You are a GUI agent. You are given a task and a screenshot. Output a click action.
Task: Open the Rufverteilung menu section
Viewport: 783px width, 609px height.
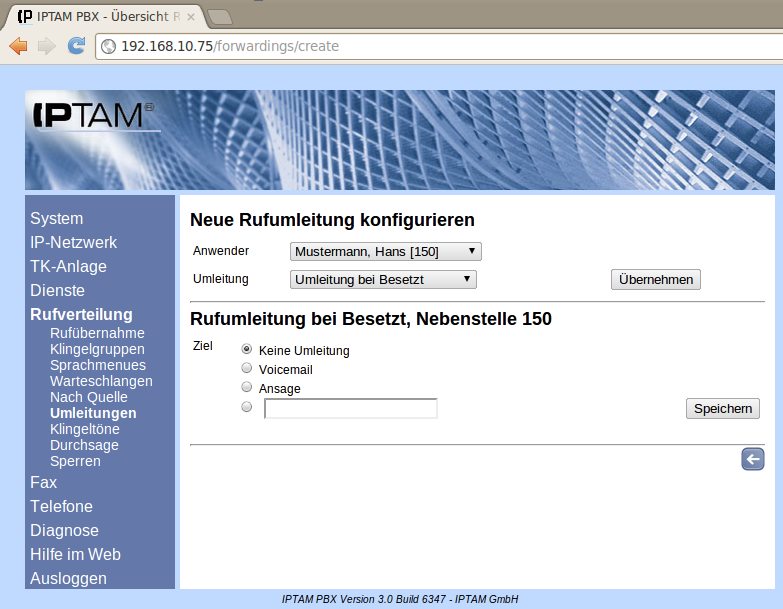[81, 314]
